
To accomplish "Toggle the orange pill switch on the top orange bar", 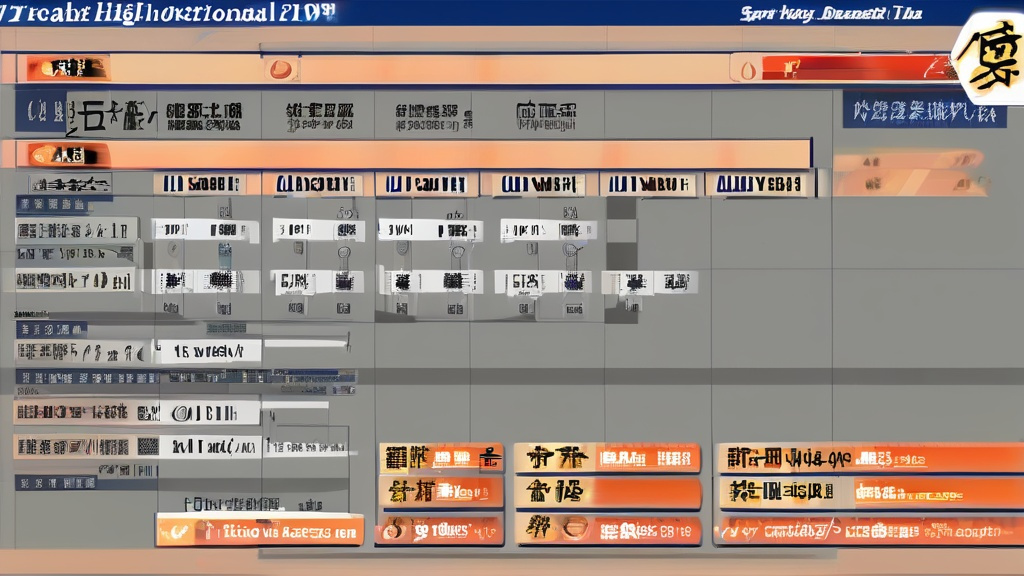I will (67, 68).
